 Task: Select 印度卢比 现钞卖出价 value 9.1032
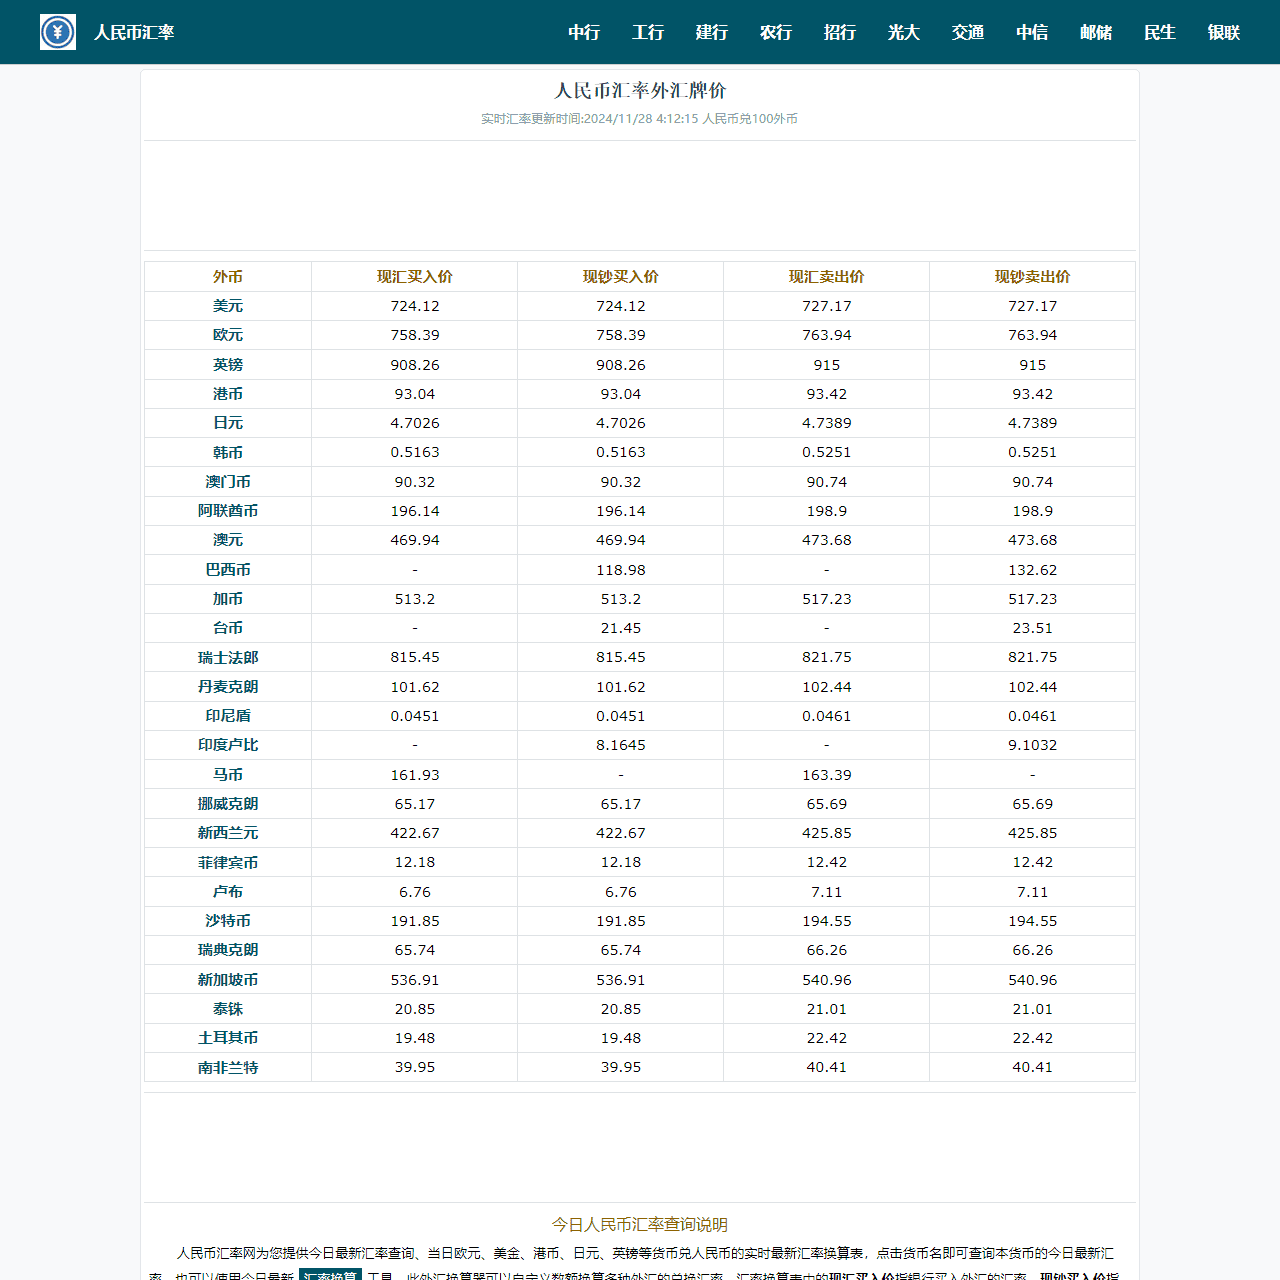coord(1033,745)
